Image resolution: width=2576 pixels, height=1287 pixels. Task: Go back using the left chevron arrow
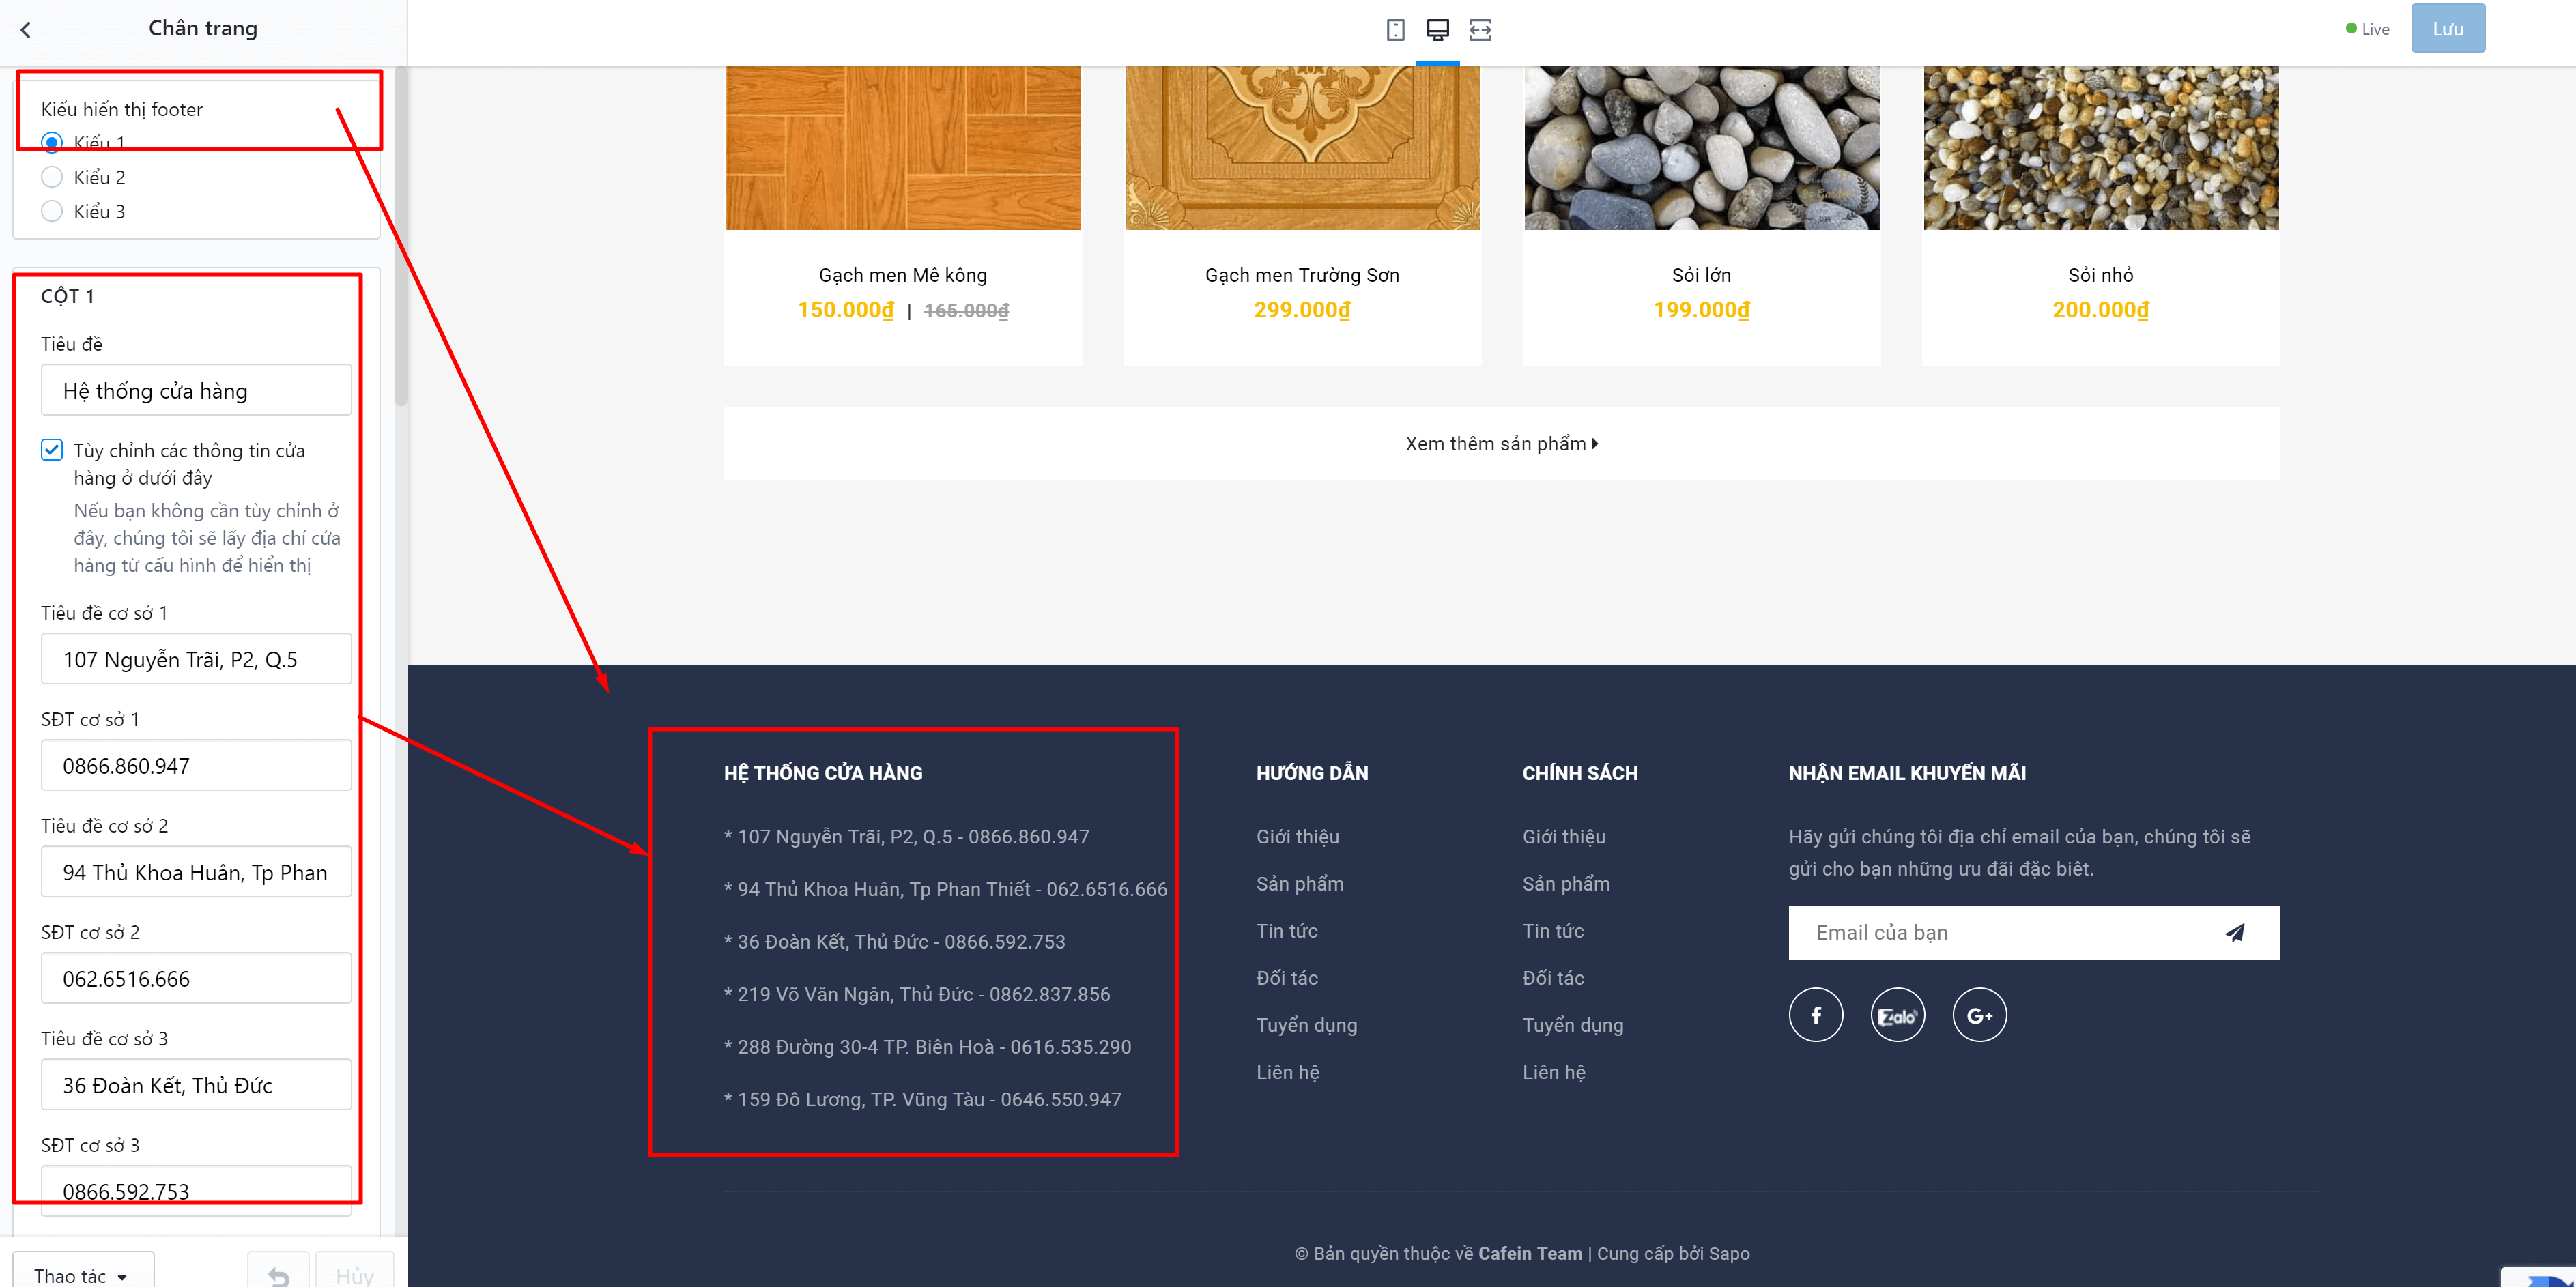[26, 30]
